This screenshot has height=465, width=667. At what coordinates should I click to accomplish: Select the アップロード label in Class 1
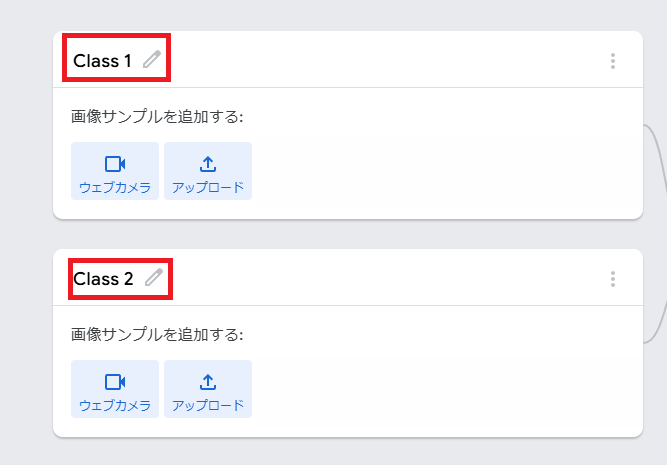208,188
